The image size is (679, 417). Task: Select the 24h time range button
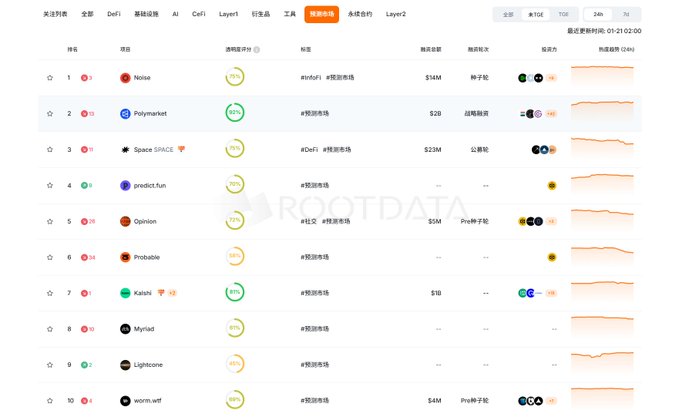pos(598,14)
